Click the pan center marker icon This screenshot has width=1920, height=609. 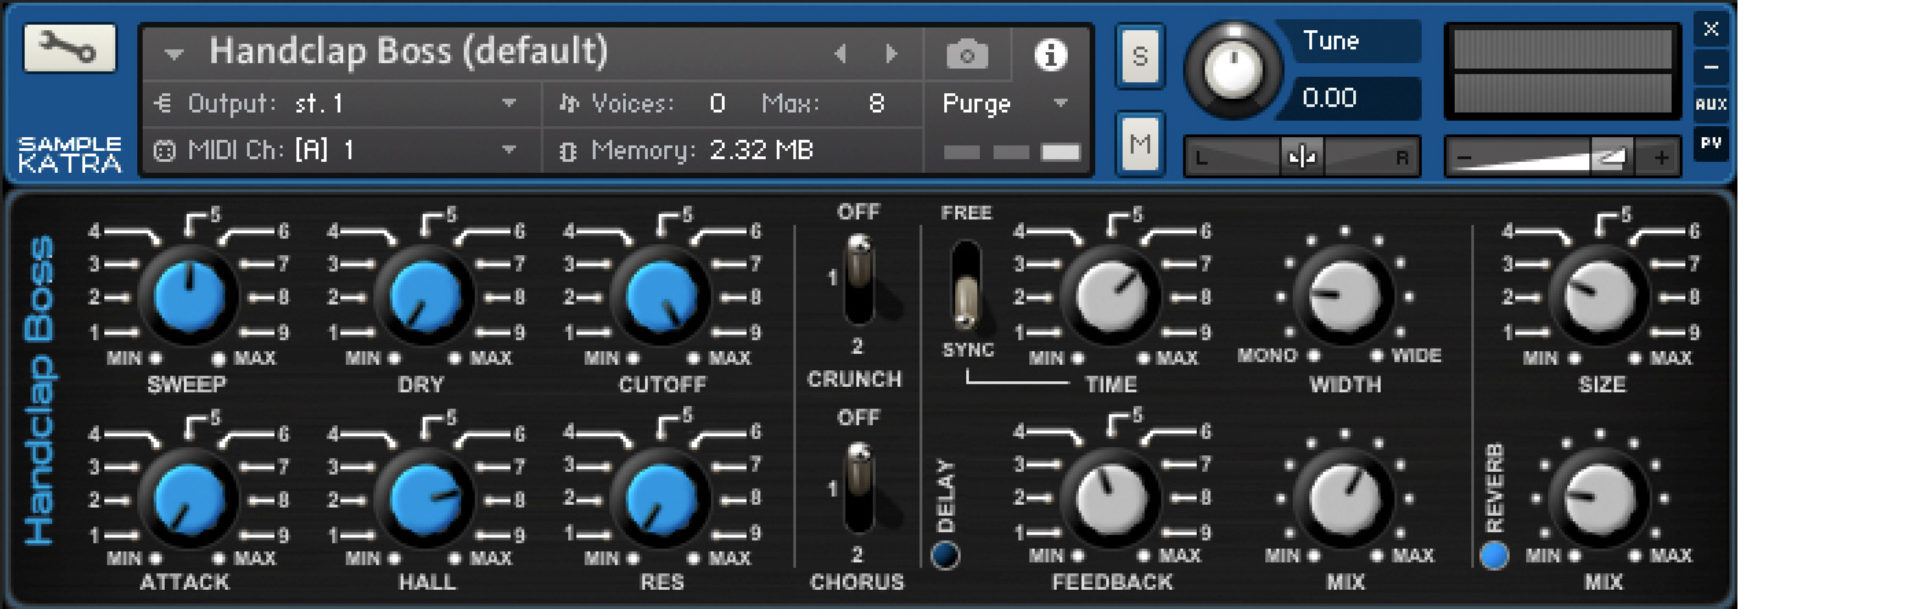pyautogui.click(x=1302, y=157)
